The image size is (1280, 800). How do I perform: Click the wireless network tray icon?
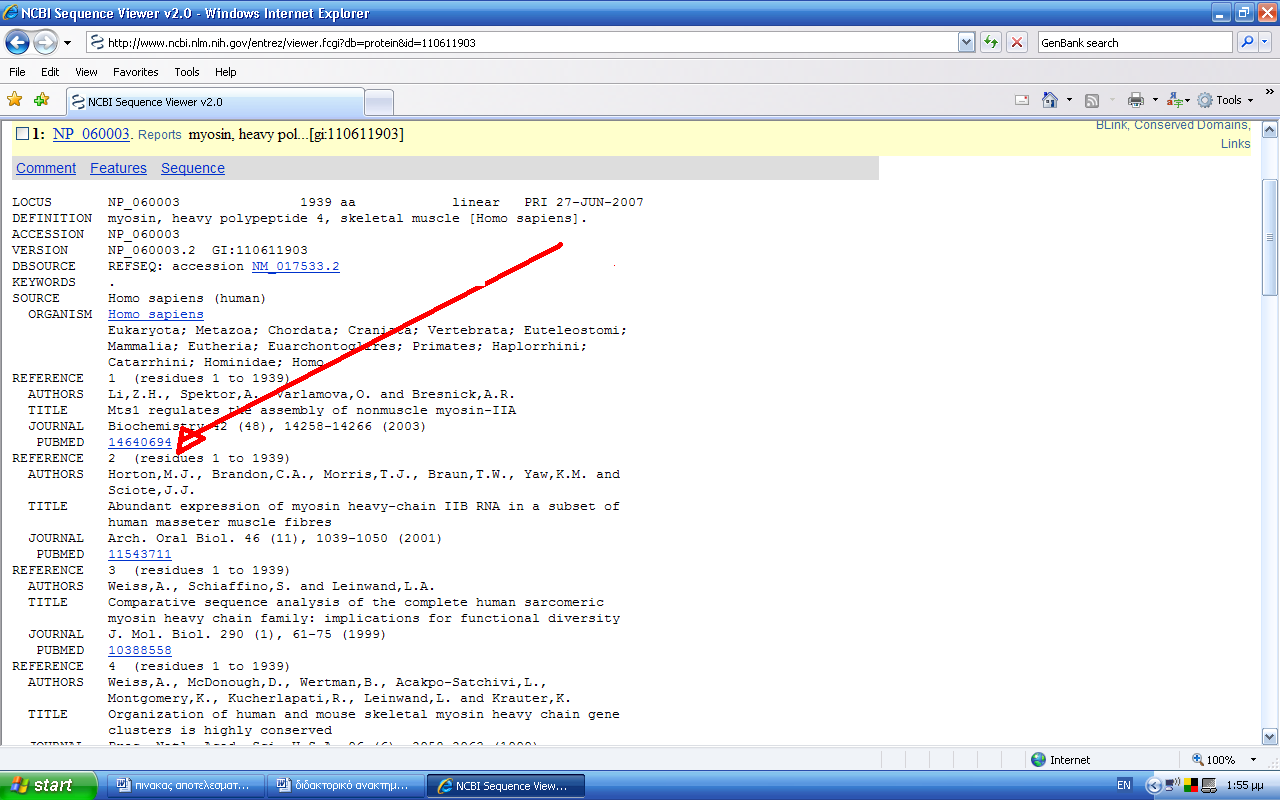(1171, 786)
